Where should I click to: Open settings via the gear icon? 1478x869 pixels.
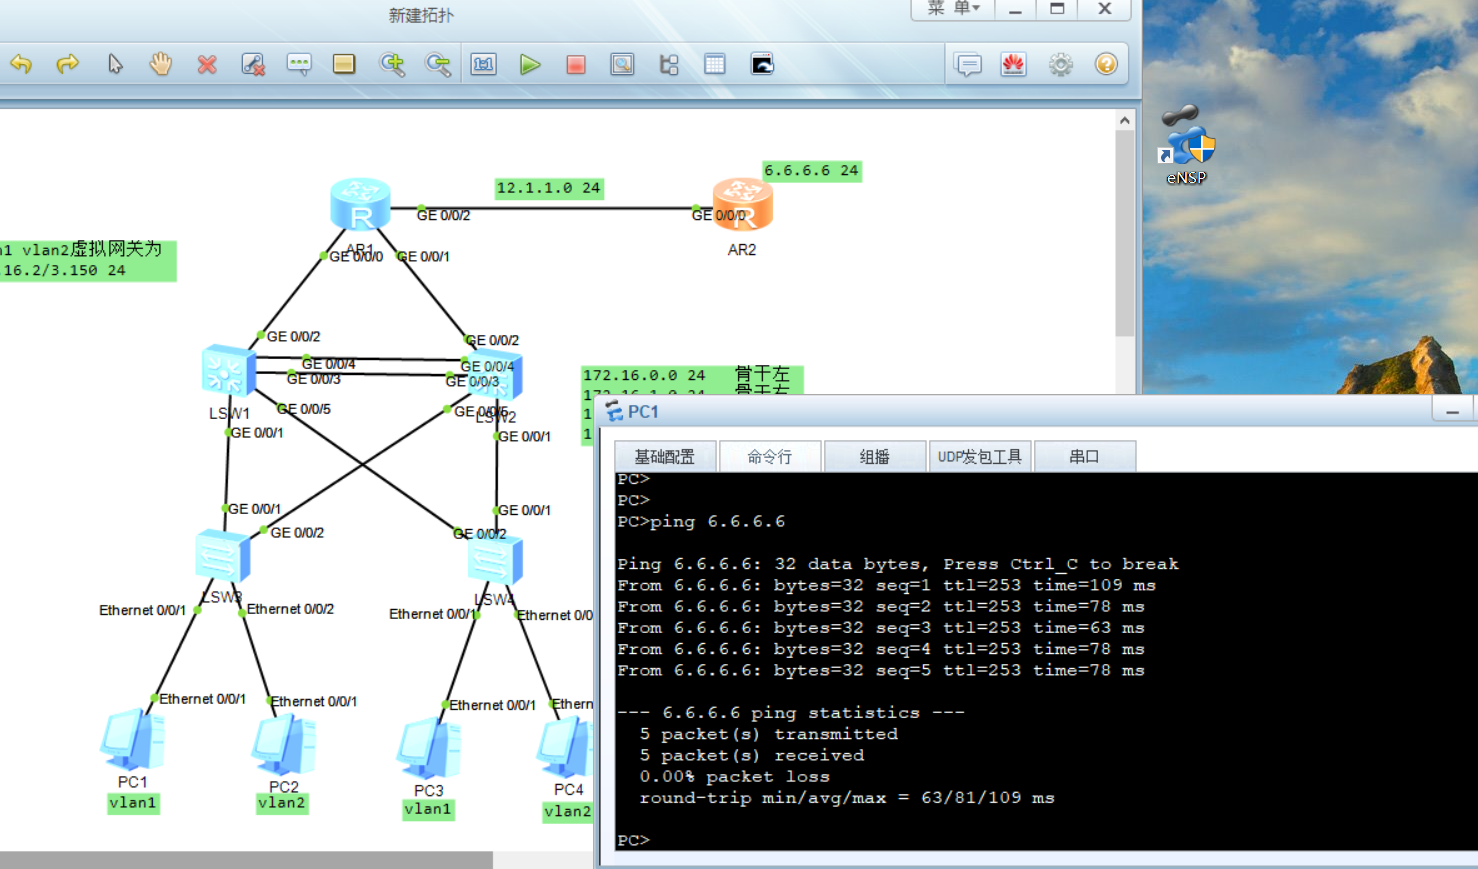(1061, 65)
